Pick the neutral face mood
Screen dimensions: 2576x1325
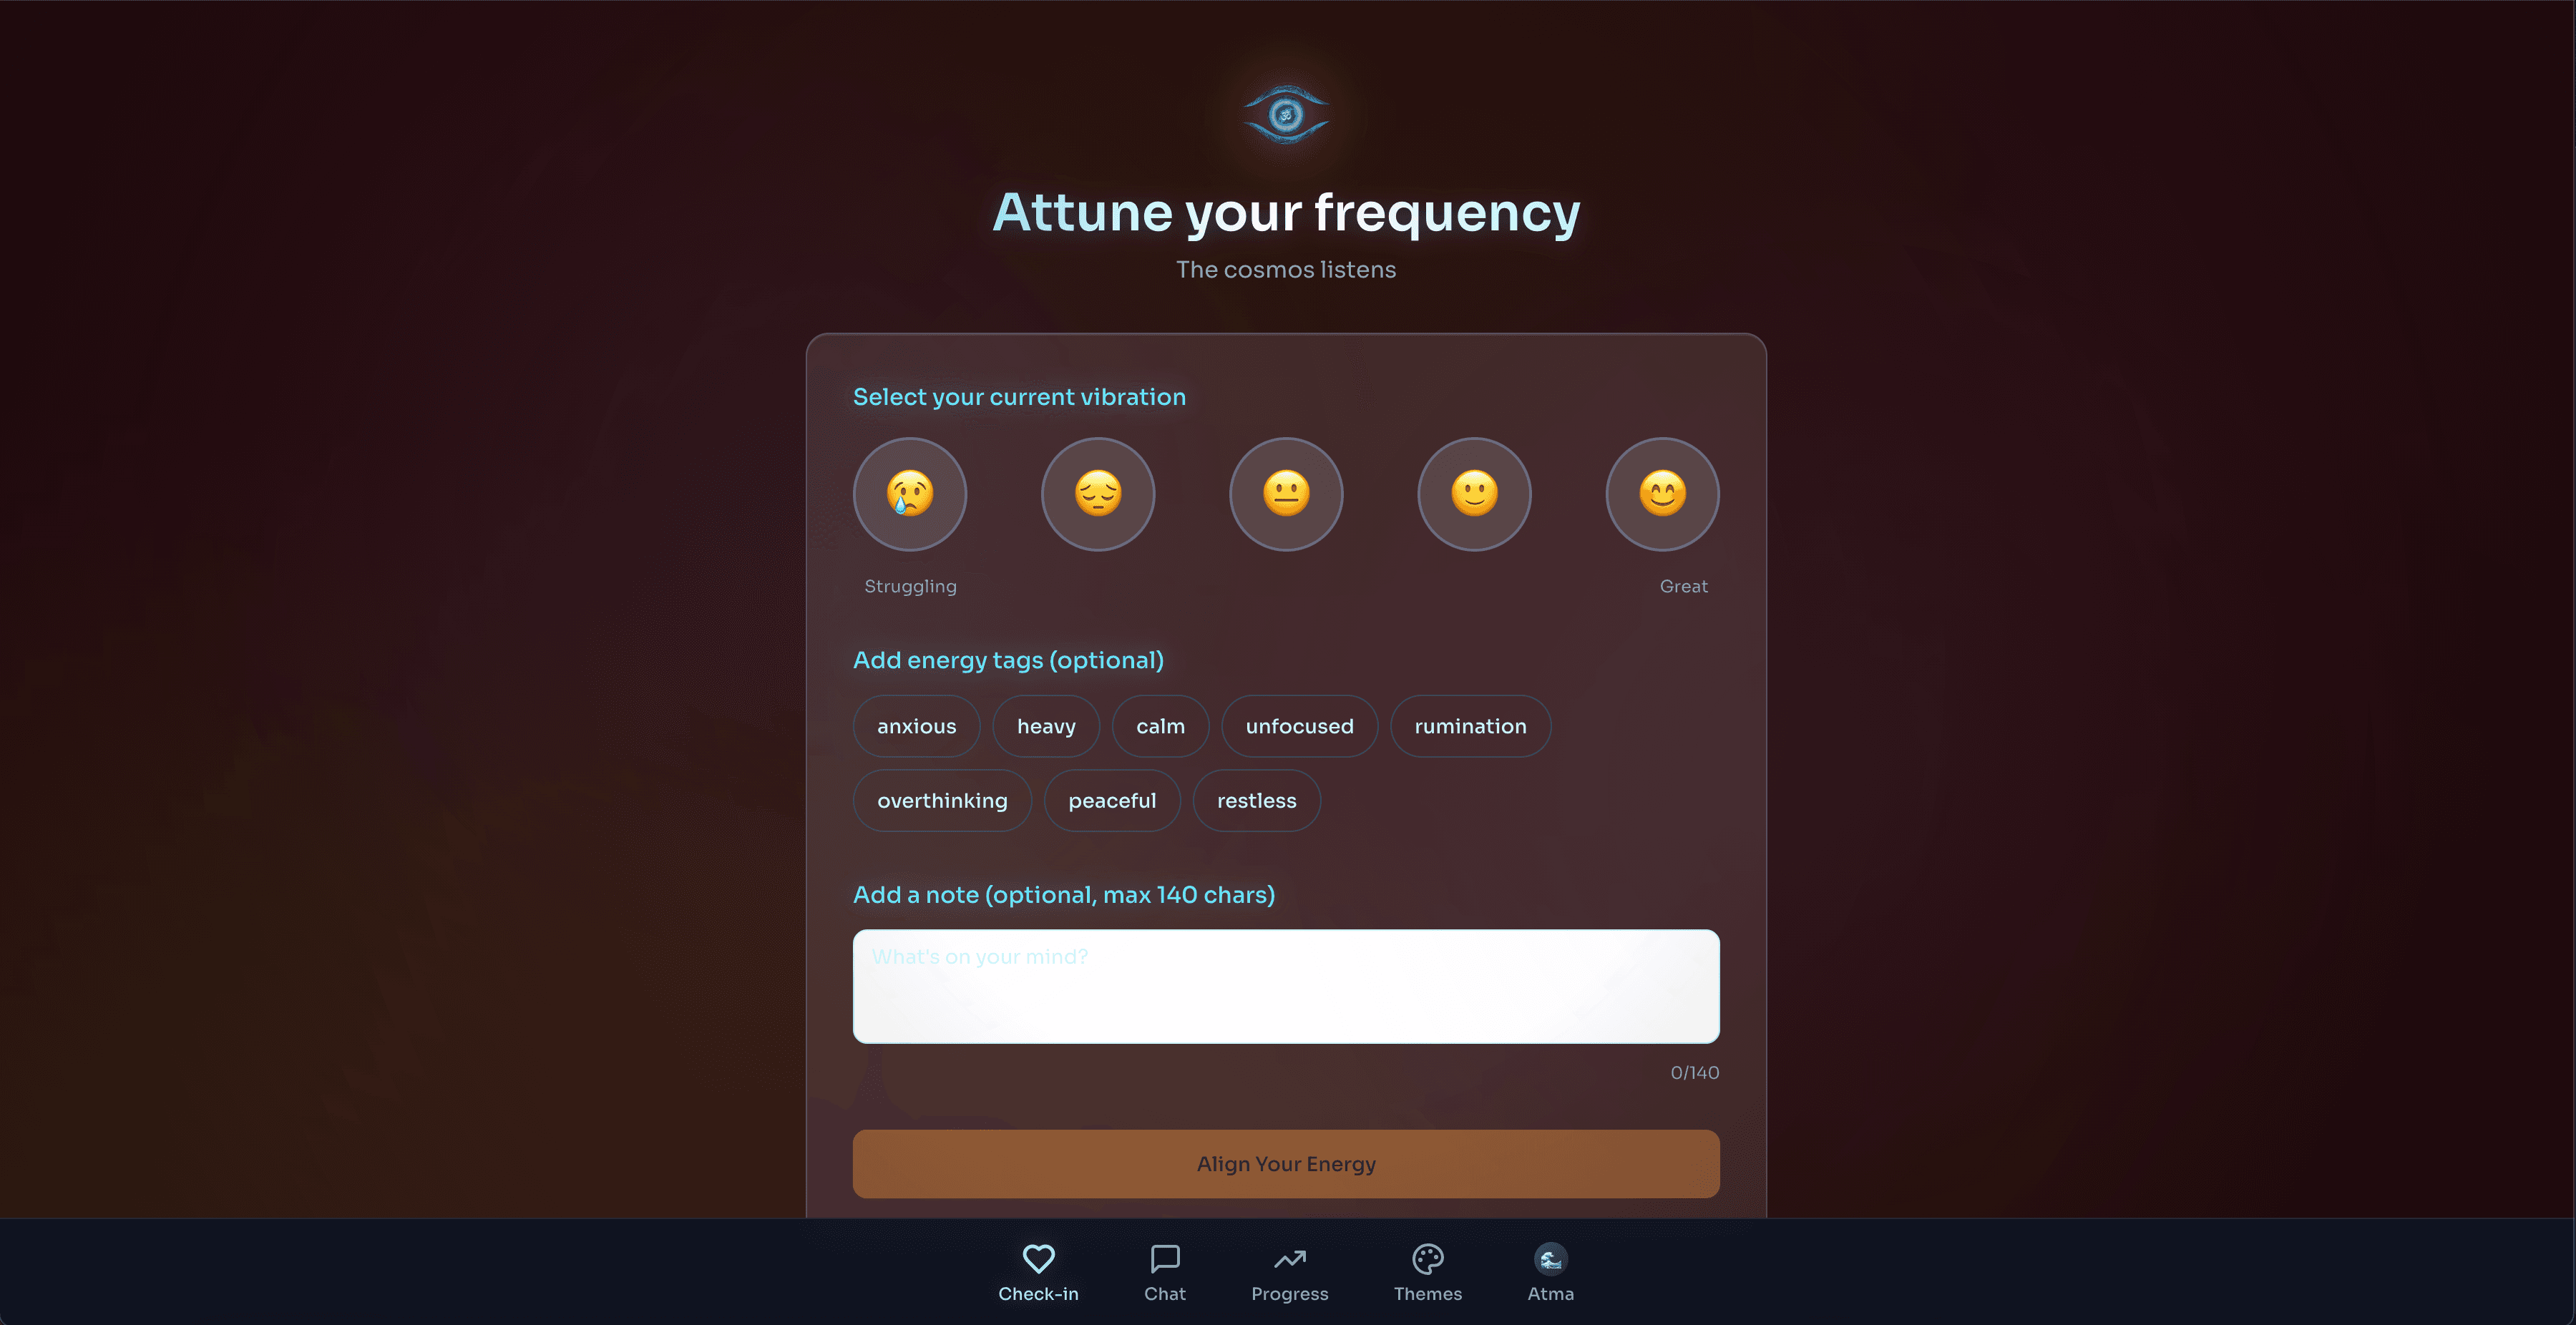1286,493
